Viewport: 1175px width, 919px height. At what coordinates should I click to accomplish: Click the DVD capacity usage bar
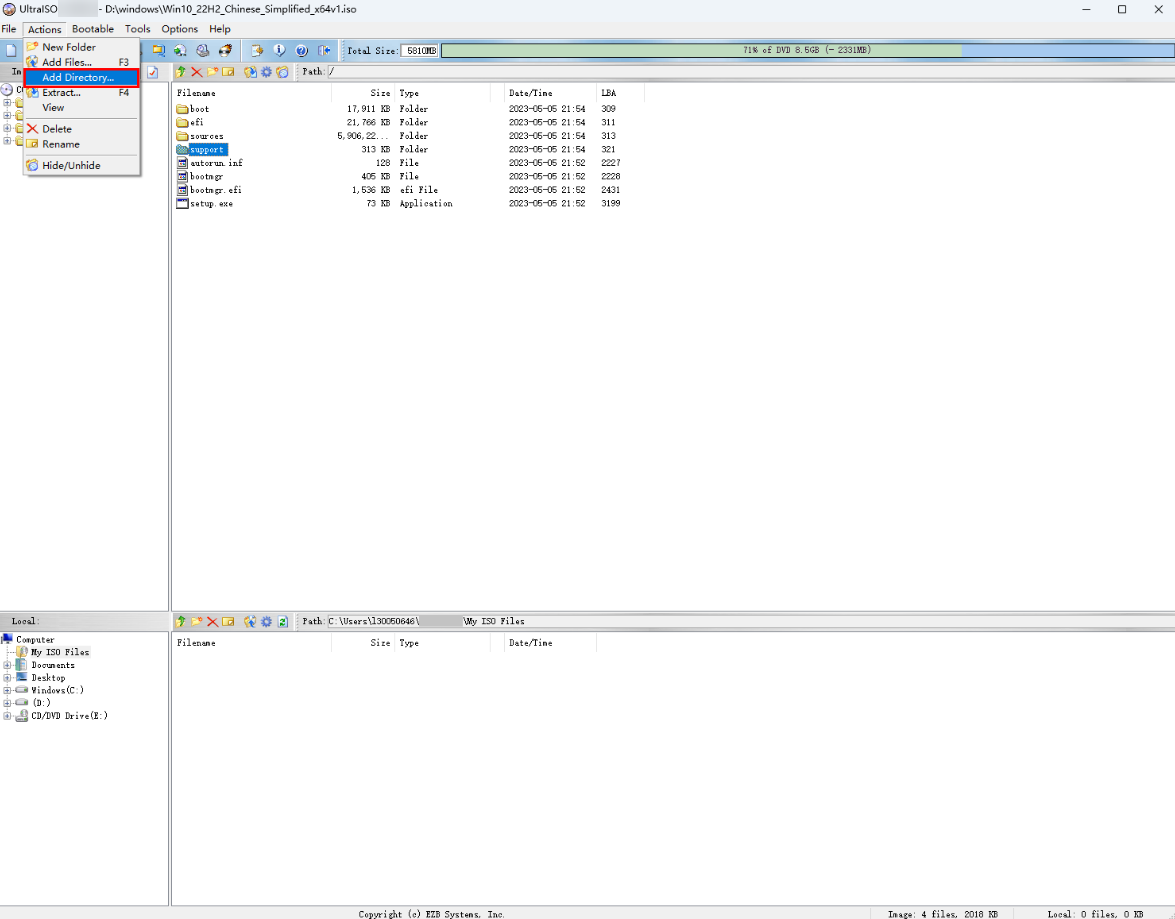pos(808,50)
